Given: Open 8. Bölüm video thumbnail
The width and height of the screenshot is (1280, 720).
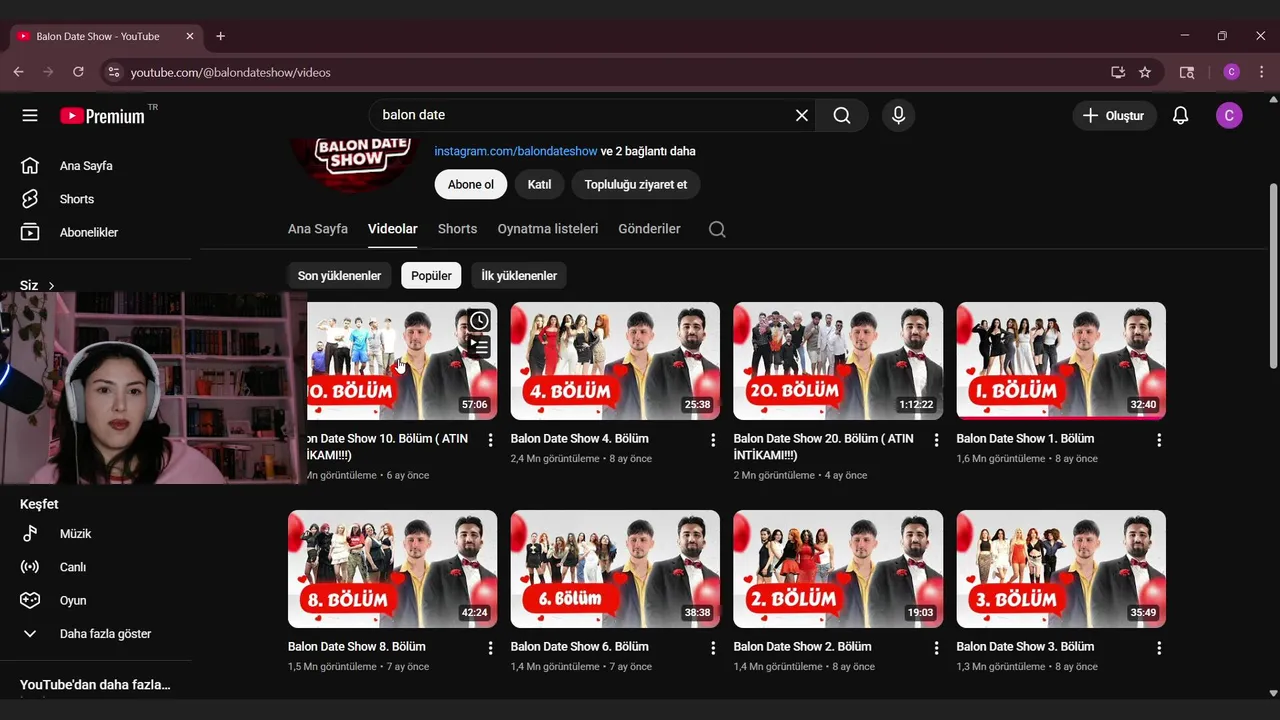Looking at the screenshot, I should 392,569.
